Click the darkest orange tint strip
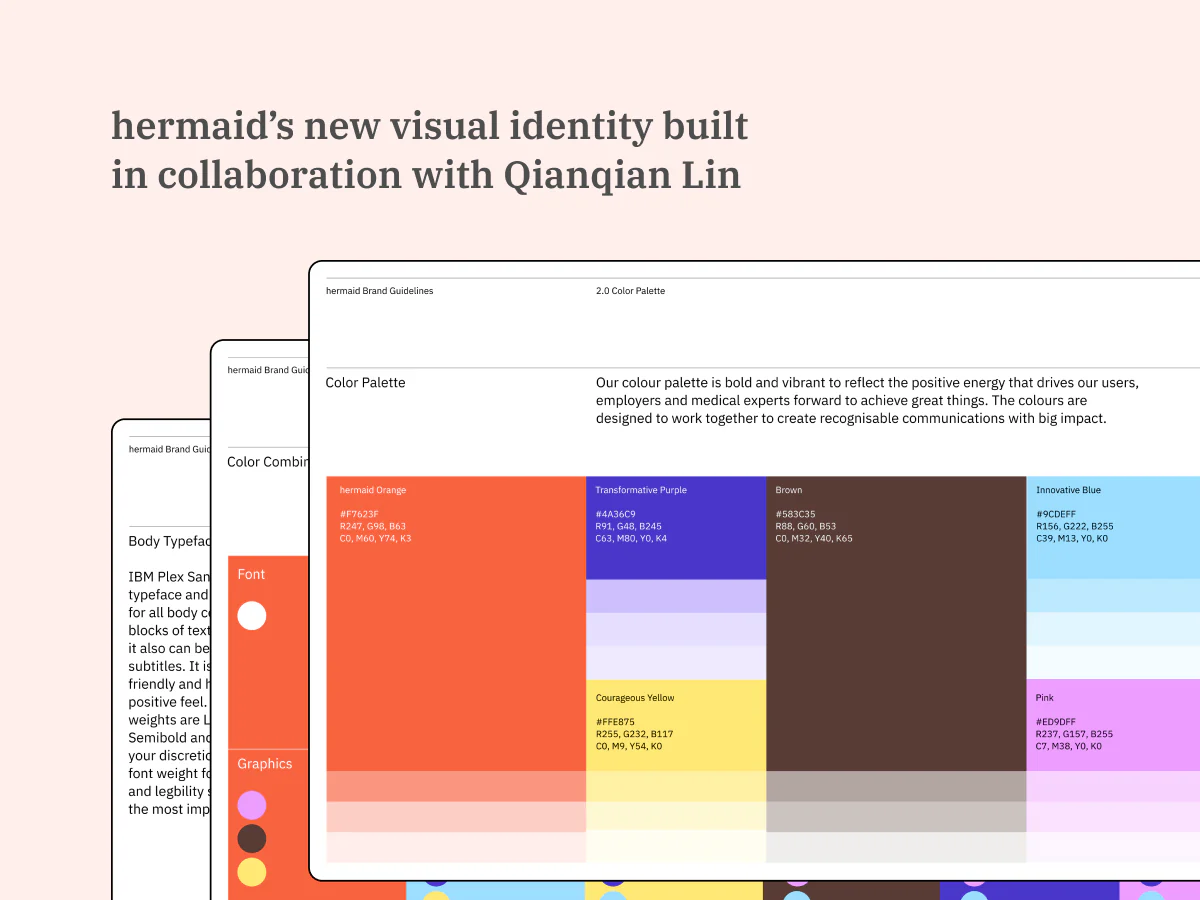This screenshot has width=1200, height=900. (x=456, y=786)
